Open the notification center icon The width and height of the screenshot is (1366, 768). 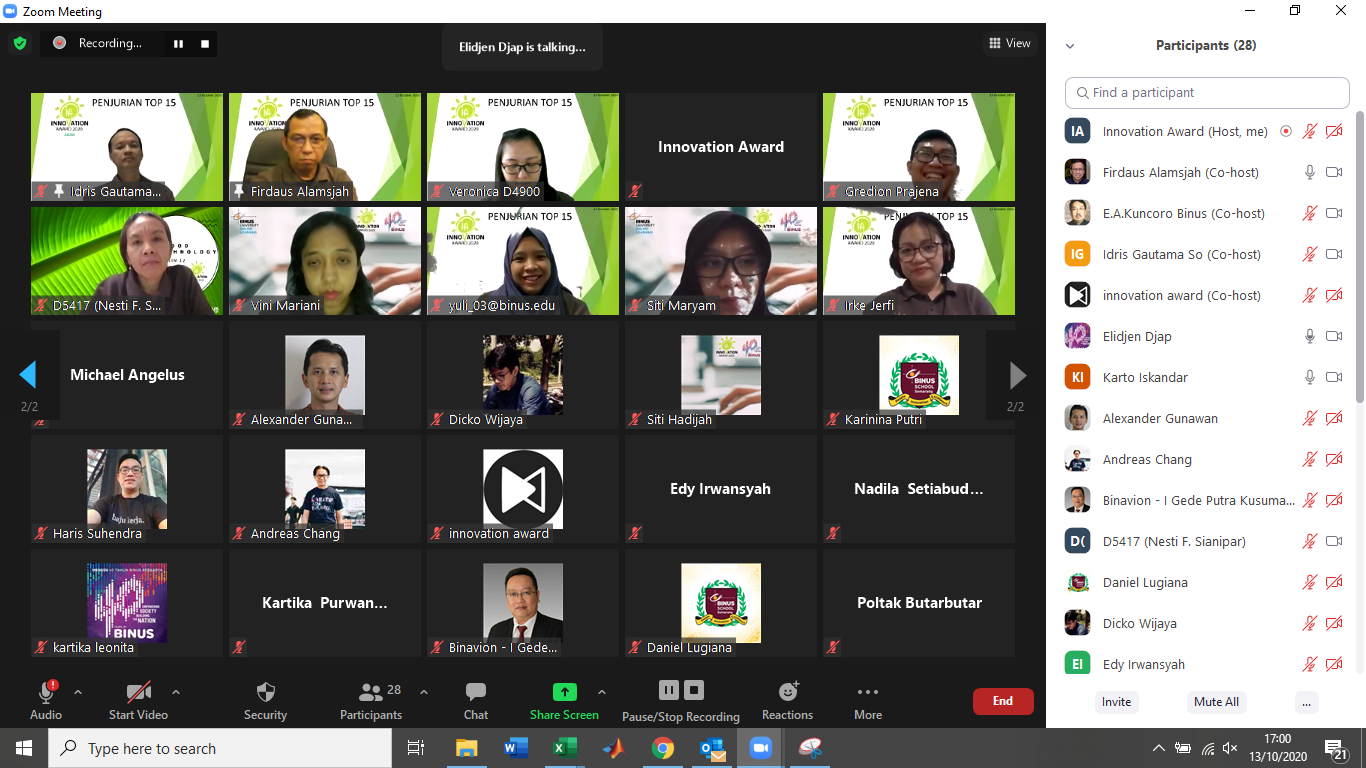[1337, 749]
